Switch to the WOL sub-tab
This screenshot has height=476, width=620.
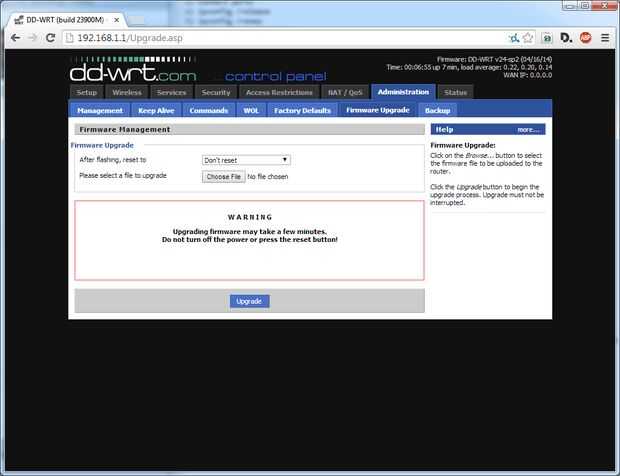(251, 110)
